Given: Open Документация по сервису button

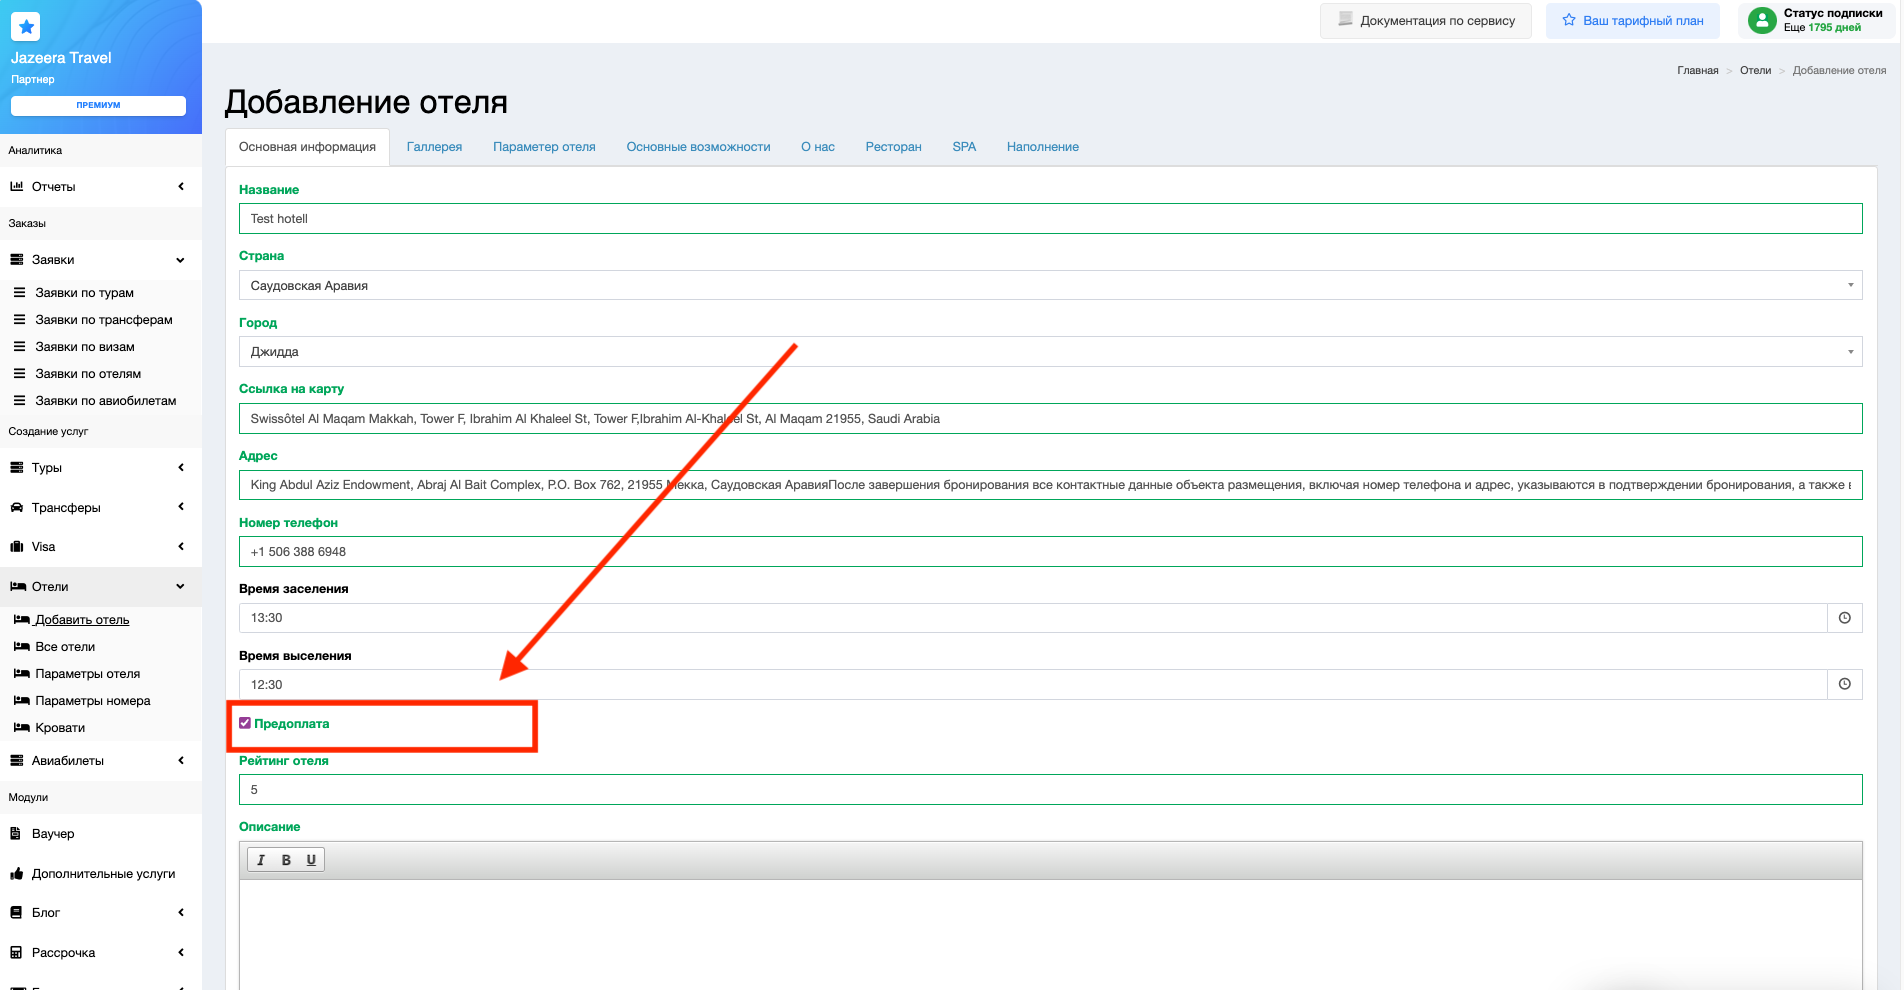Looking at the screenshot, I should pyautogui.click(x=1426, y=21).
